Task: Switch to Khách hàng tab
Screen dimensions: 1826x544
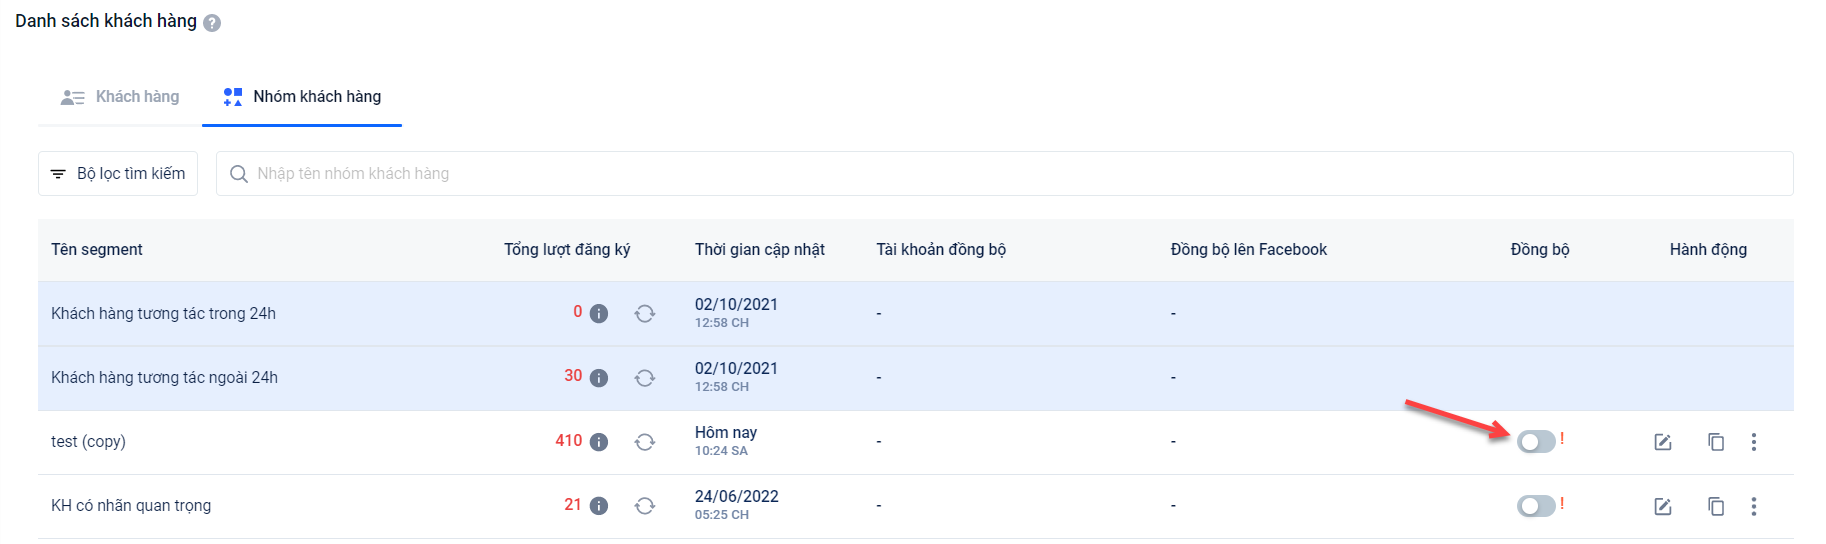Action: 120,97
